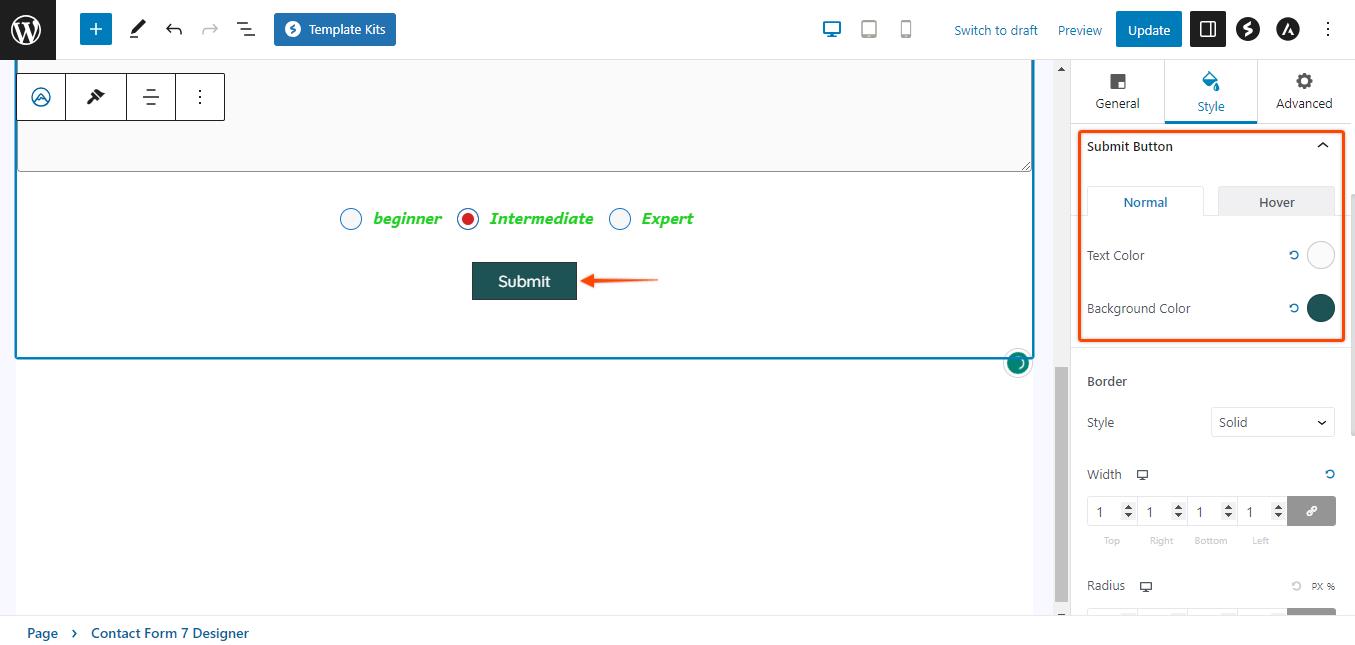Select the beginner radio button
The width and height of the screenshot is (1355, 645).
(351, 219)
